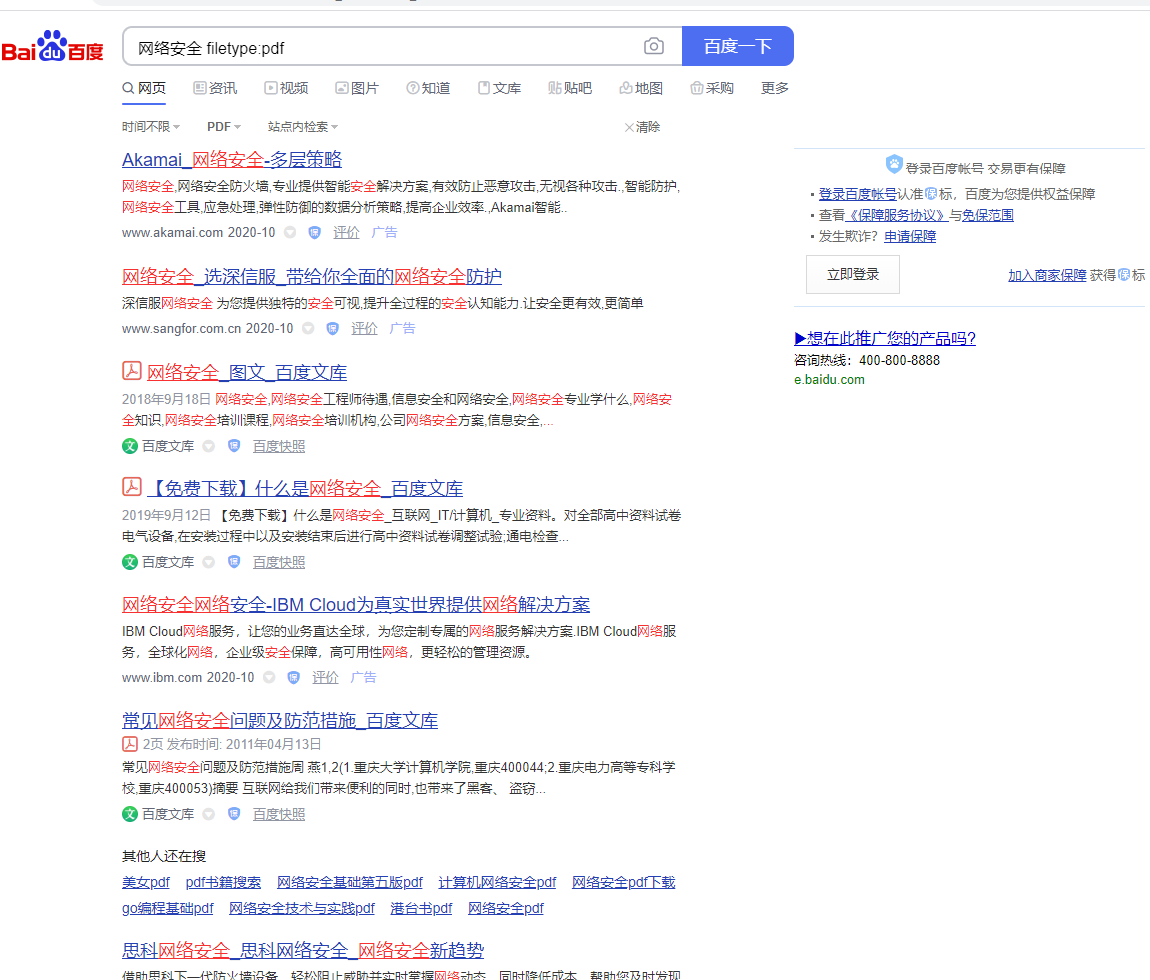Image resolution: width=1150 pixels, height=980 pixels.
Task: Click the green 百度文库 source icon under 常见网络安全问题 result
Action: click(130, 814)
